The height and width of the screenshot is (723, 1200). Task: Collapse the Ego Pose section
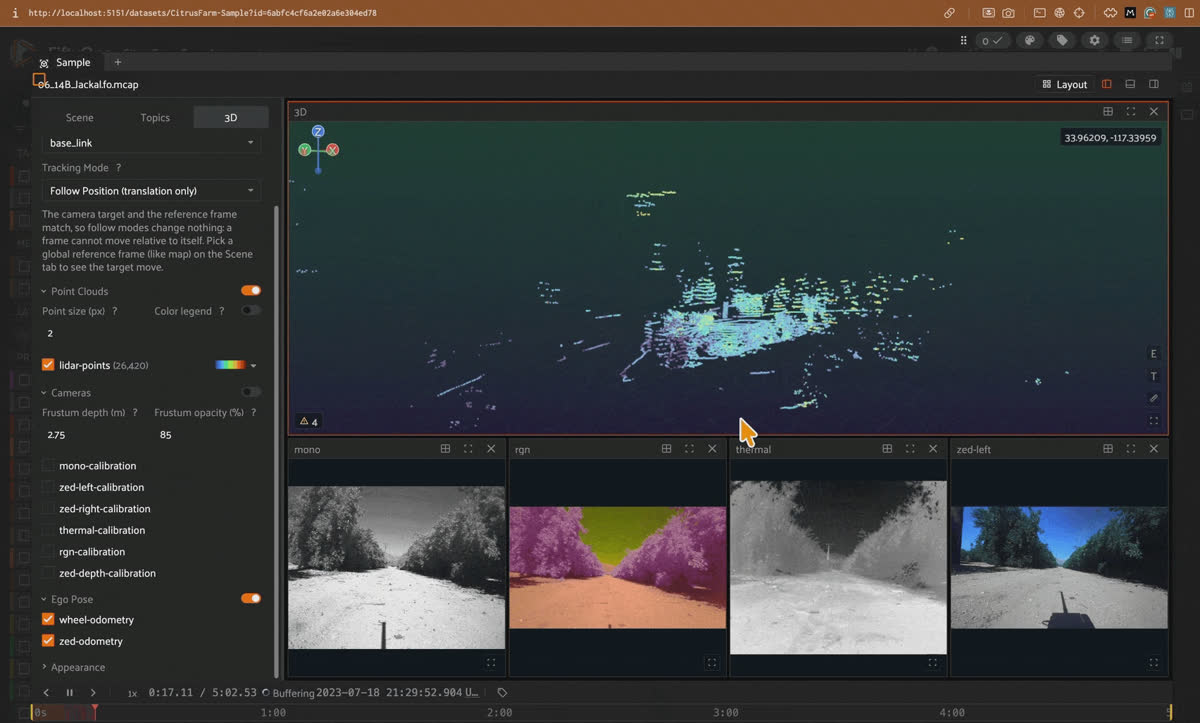pos(45,599)
